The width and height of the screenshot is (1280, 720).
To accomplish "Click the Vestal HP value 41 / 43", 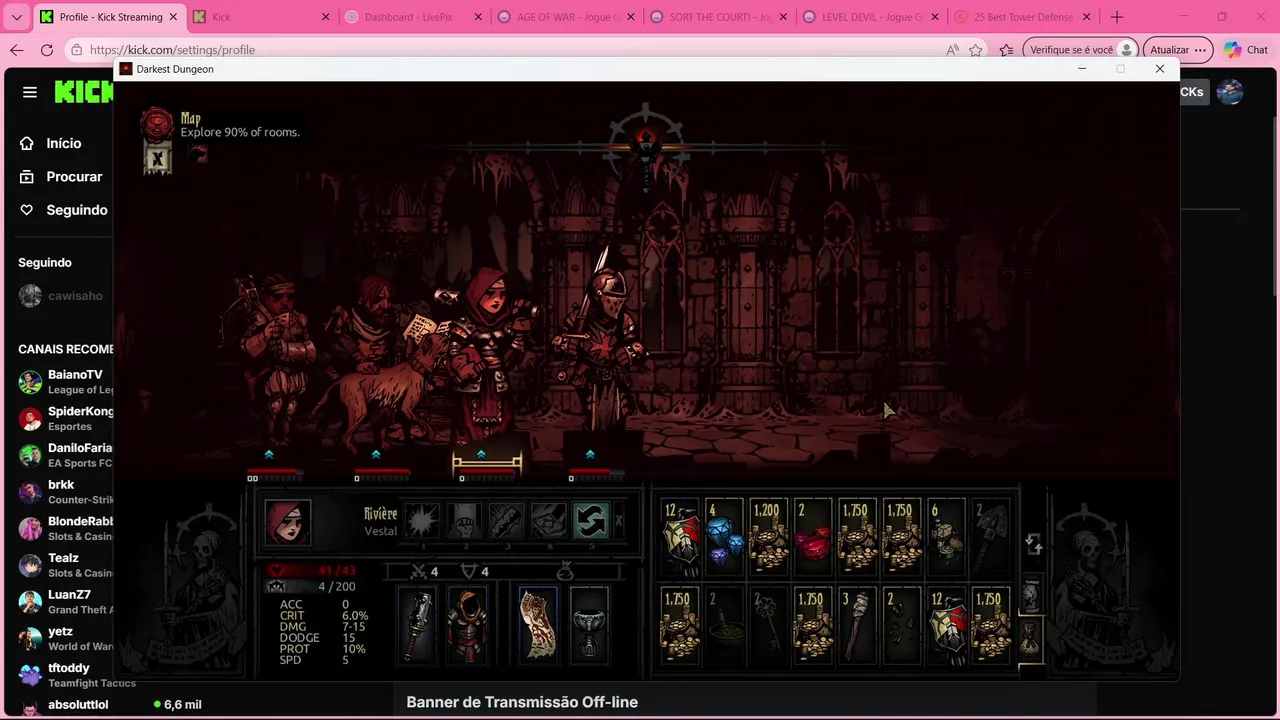I will tap(337, 571).
